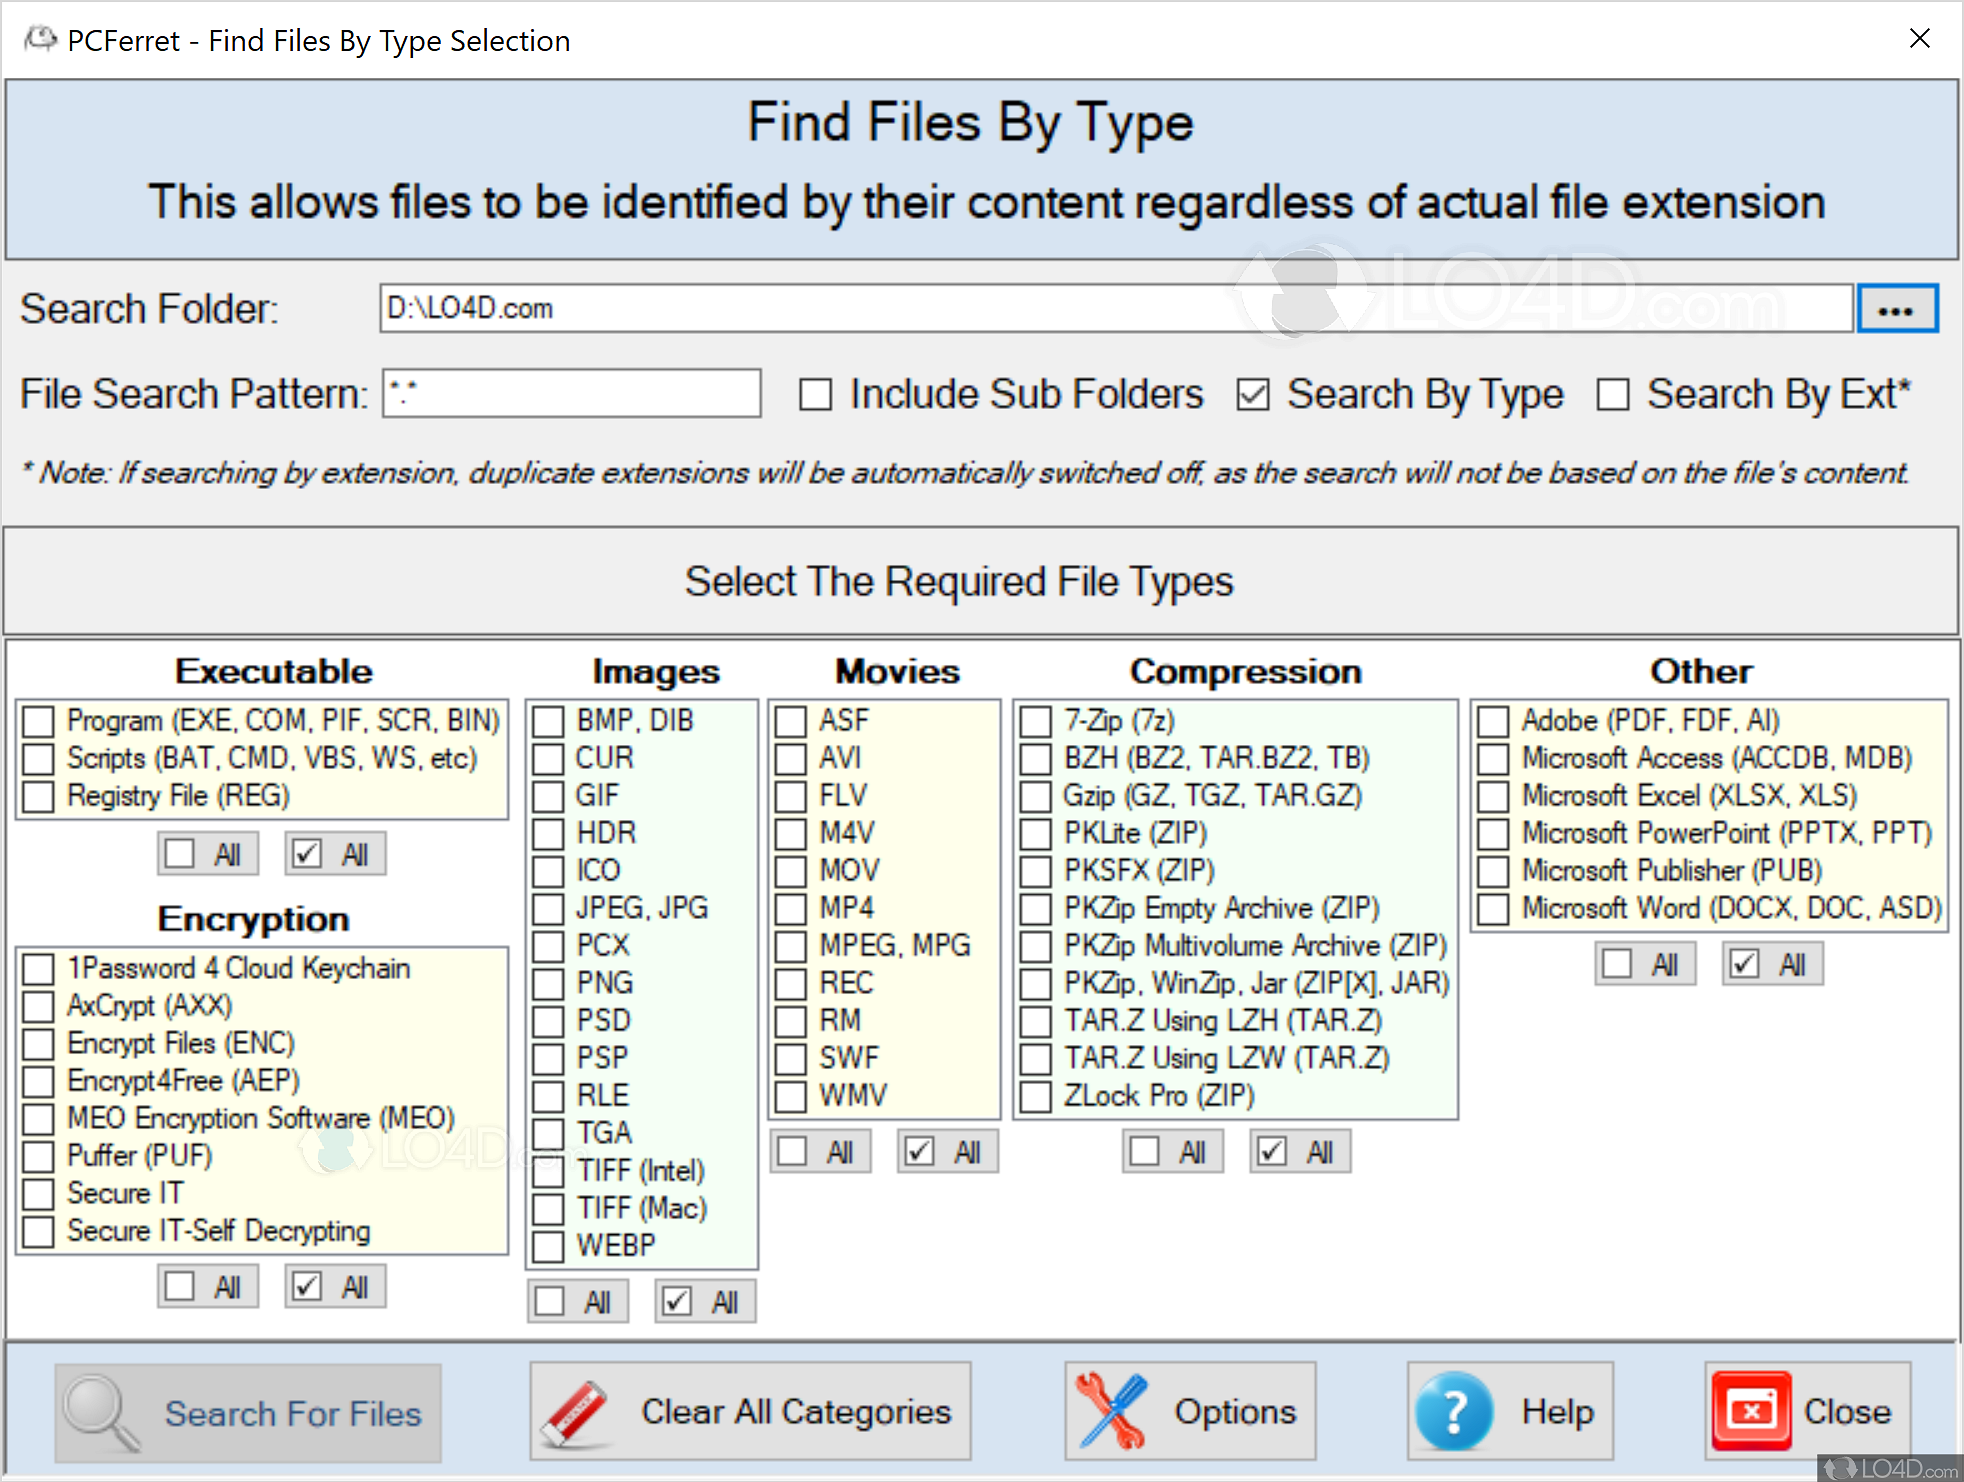This screenshot has width=1964, height=1482.
Task: Check Microsoft Access (ACCDB, MDB)
Action: pos(1494,759)
